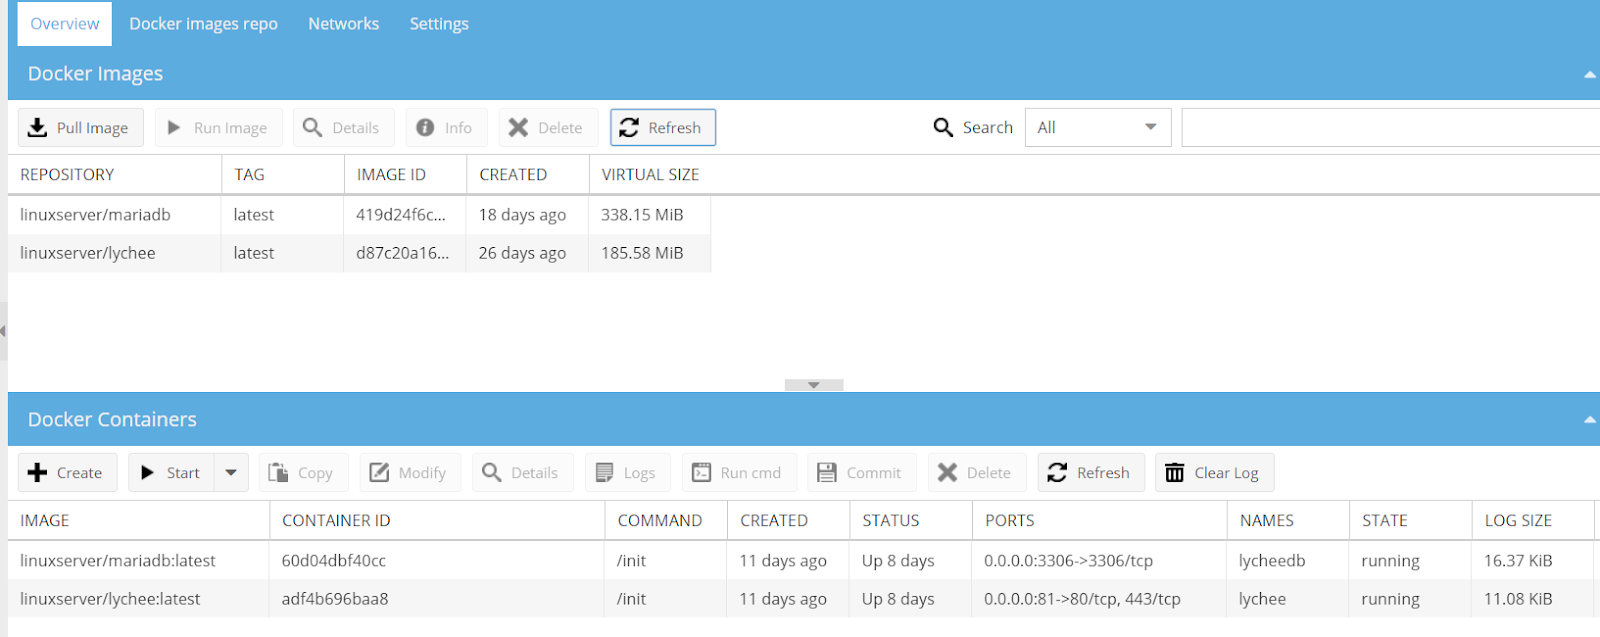Click the Docker Images Delete X icon
Image resolution: width=1600 pixels, height=637 pixels.
(x=518, y=128)
